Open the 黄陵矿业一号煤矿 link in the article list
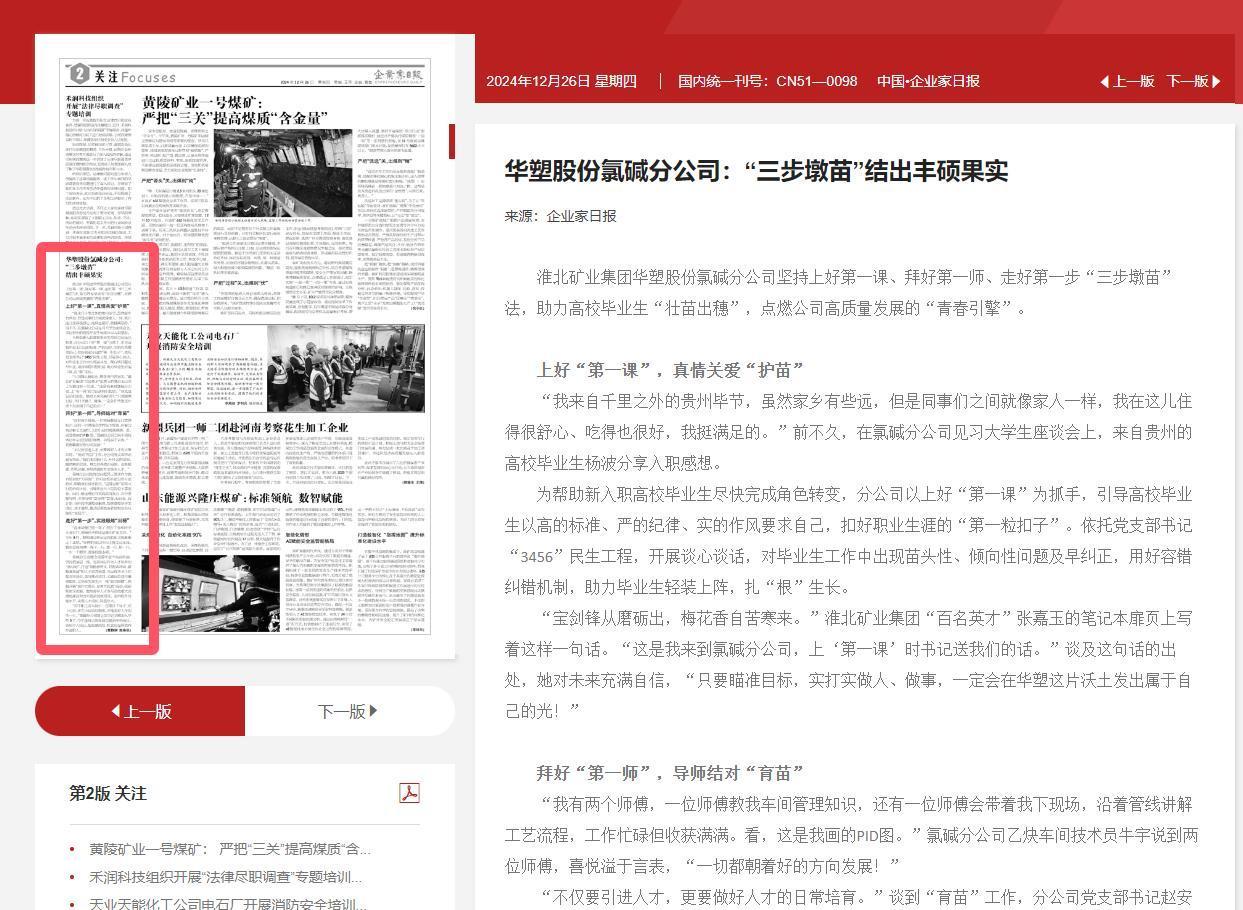Viewport: 1243px width, 910px height. coord(229,849)
